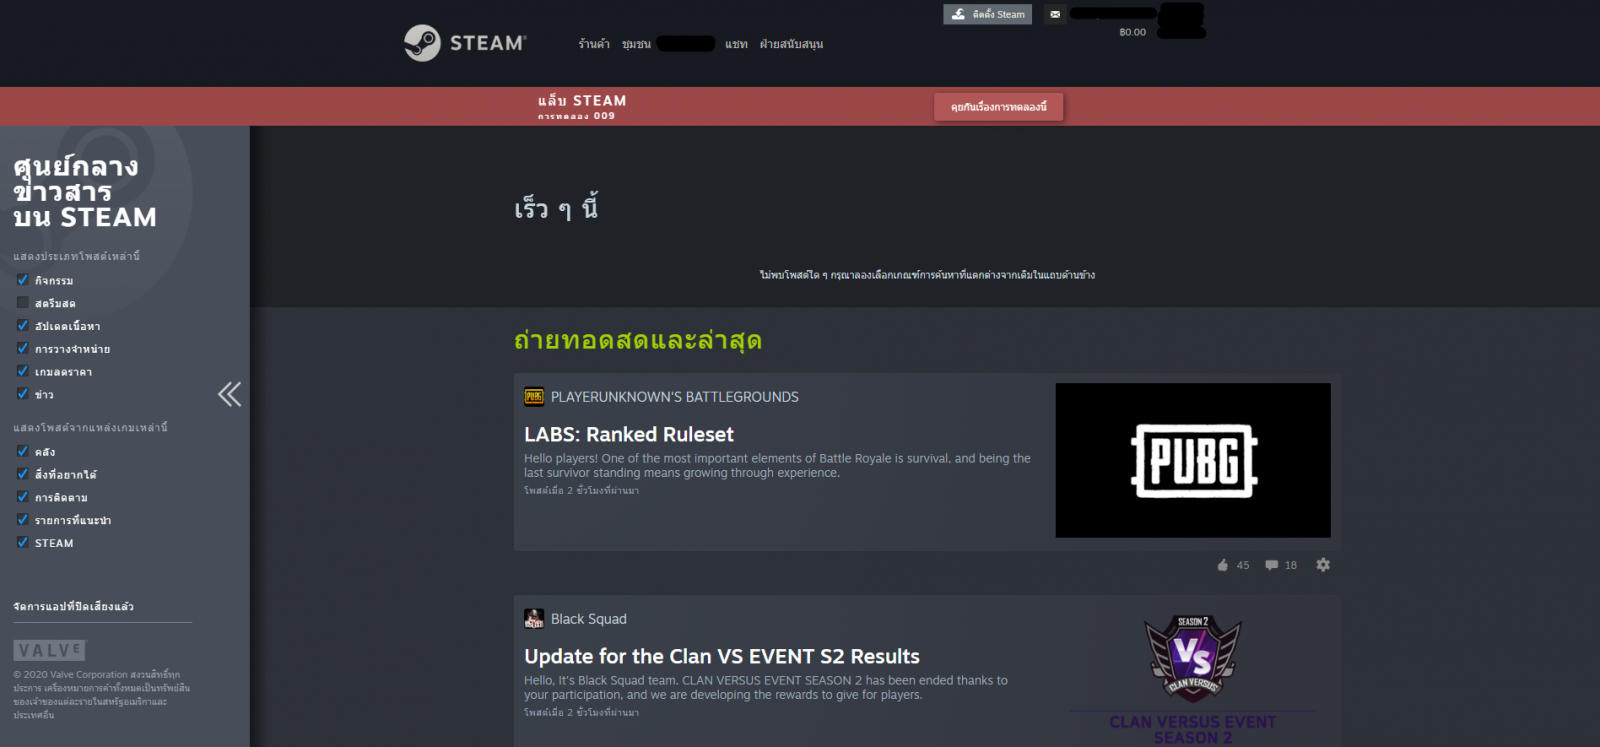Toggle the สิ่งที่อยากได้ source checkbox

click(x=22, y=474)
